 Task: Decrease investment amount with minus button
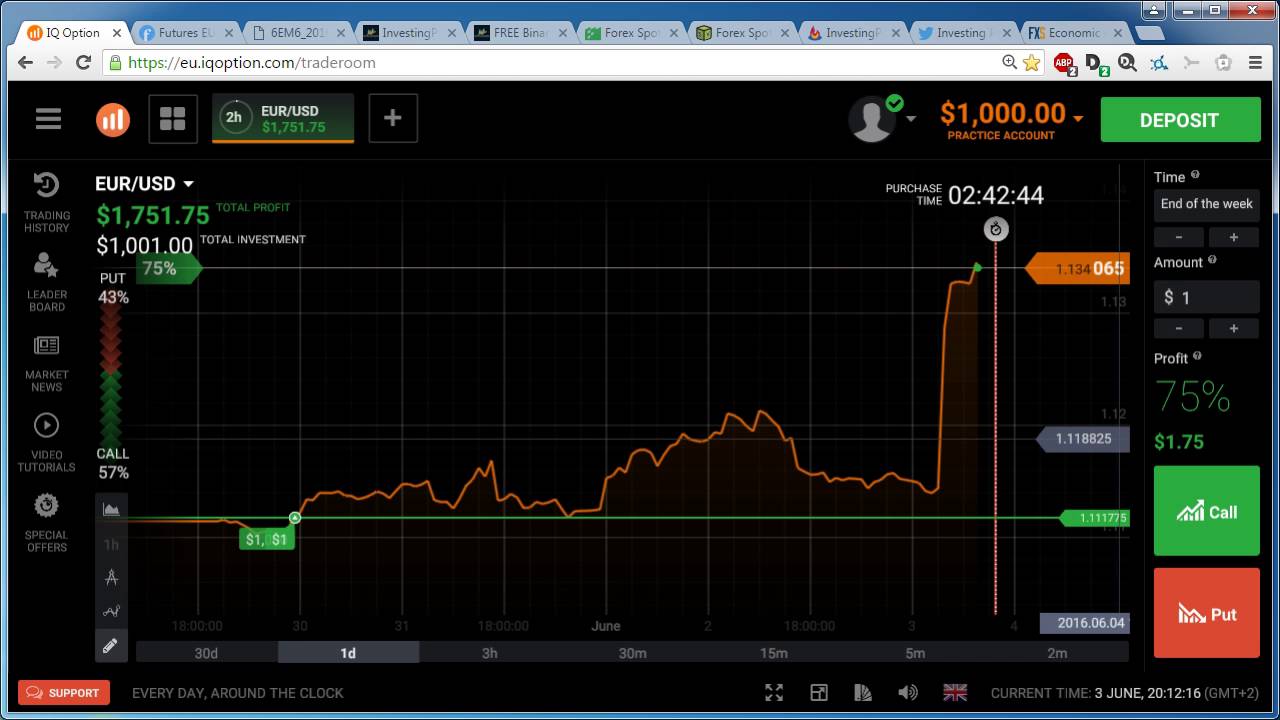(1179, 328)
